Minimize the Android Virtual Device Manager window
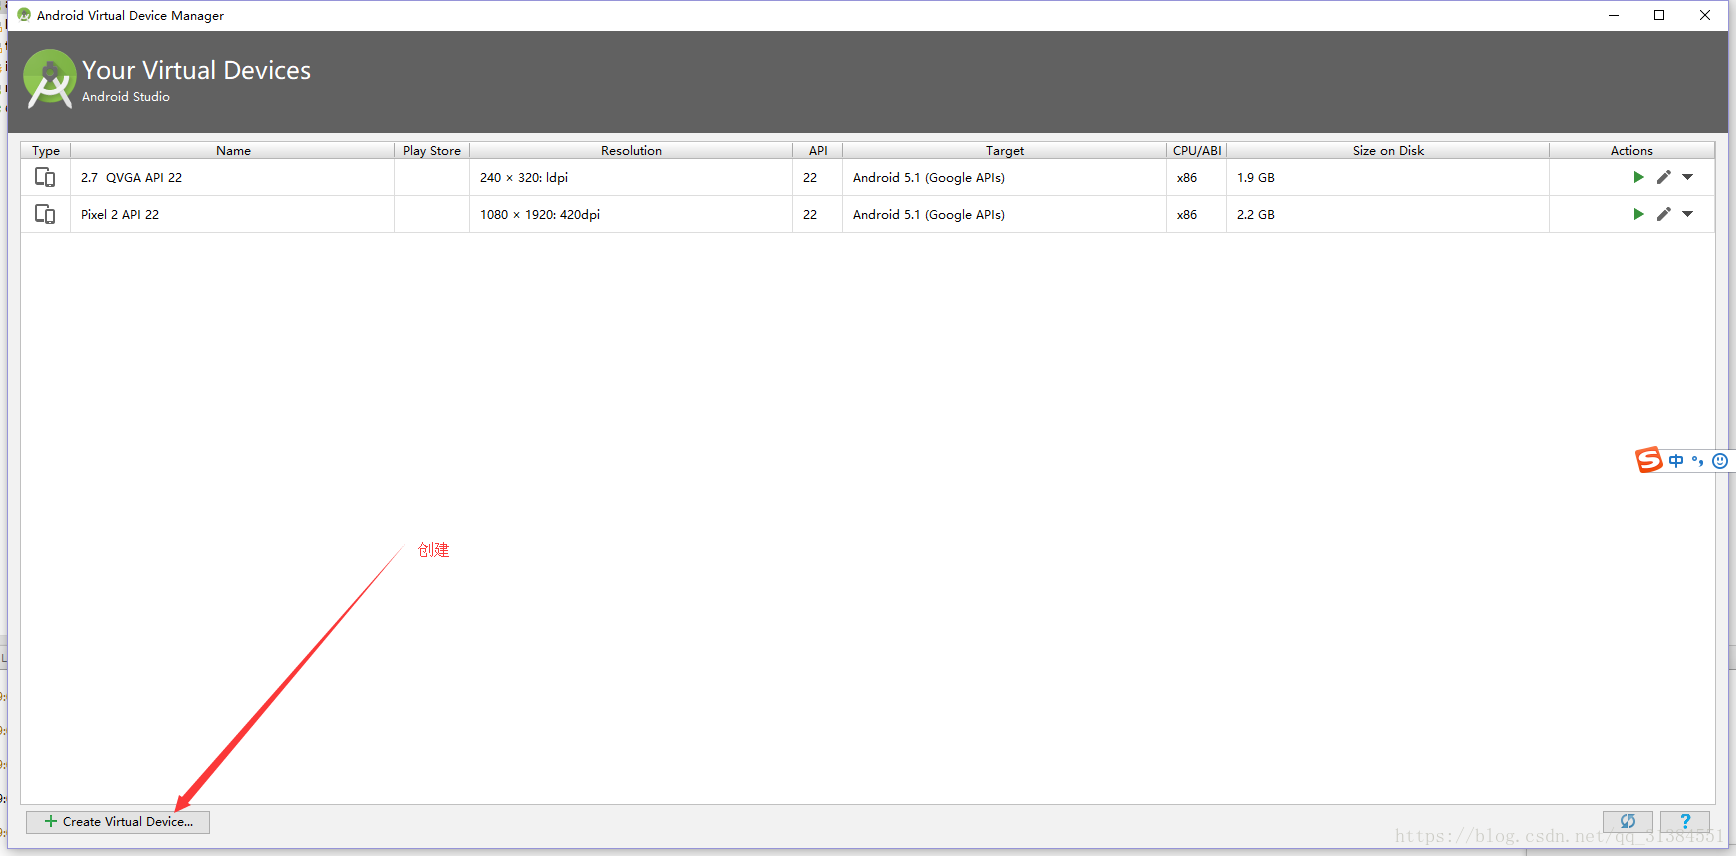1736x856 pixels. point(1614,15)
